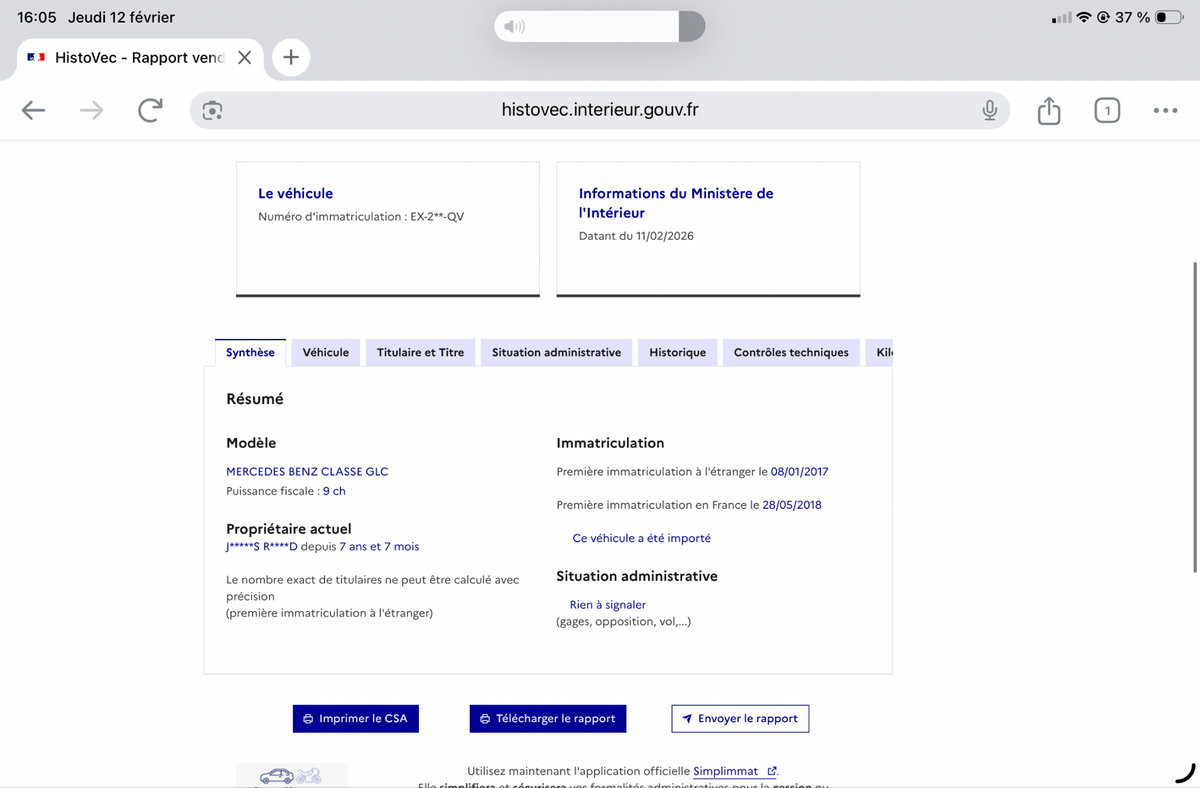Viewport: 1200px width, 788px height.
Task: Show open tabs counter
Action: point(1106,110)
